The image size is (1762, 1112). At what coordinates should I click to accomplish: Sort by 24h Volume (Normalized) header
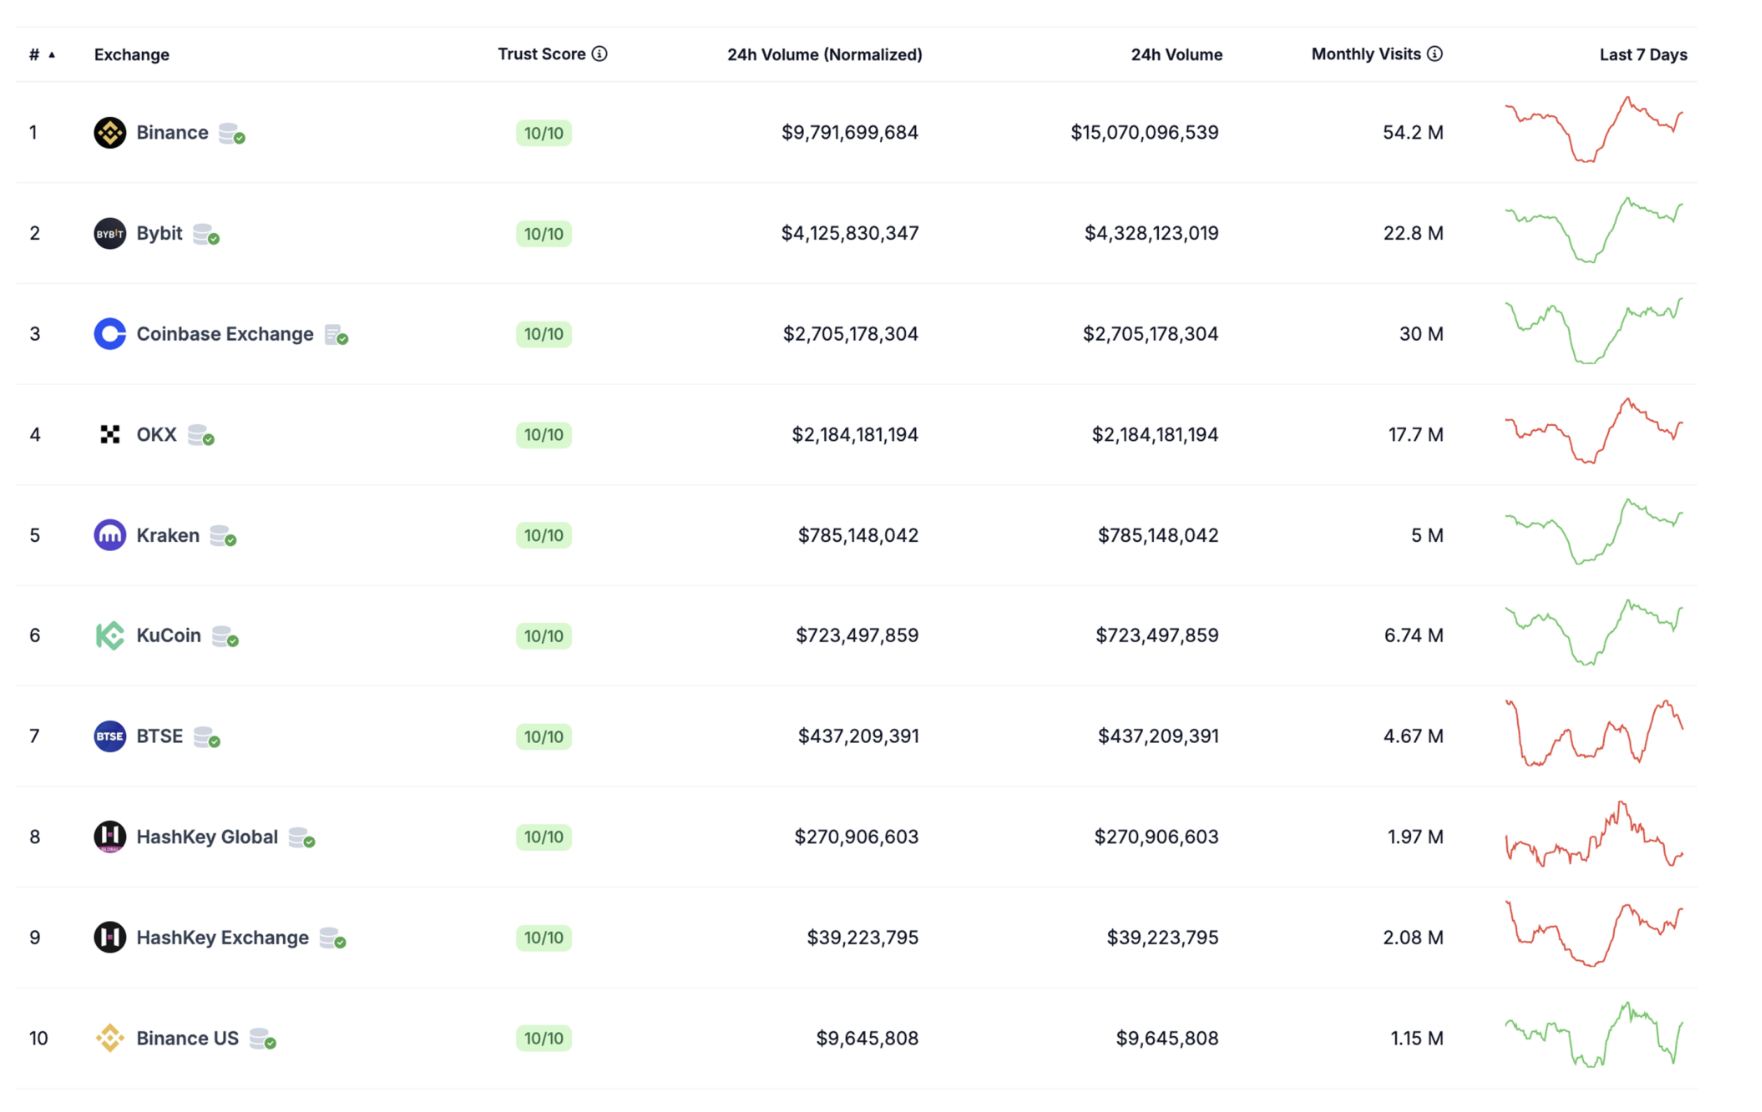[x=824, y=55]
